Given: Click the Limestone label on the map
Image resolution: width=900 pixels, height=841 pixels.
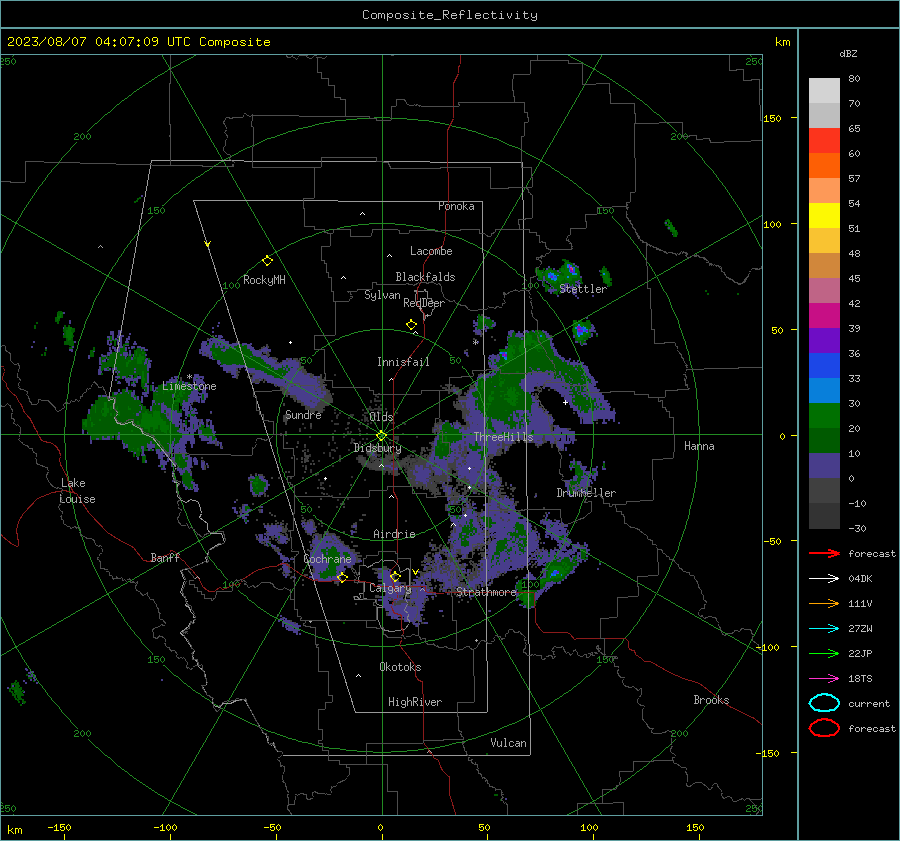Looking at the screenshot, I should (x=189, y=386).
